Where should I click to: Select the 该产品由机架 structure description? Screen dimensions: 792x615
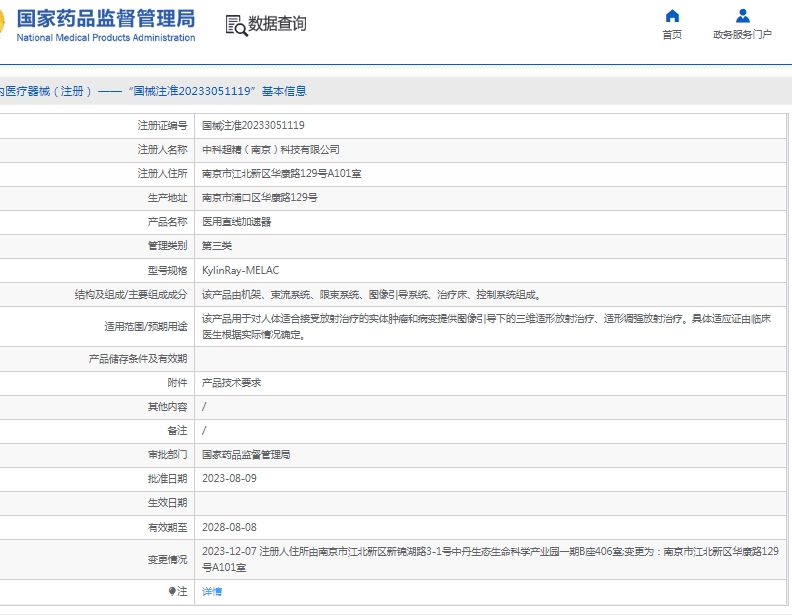coord(371,294)
